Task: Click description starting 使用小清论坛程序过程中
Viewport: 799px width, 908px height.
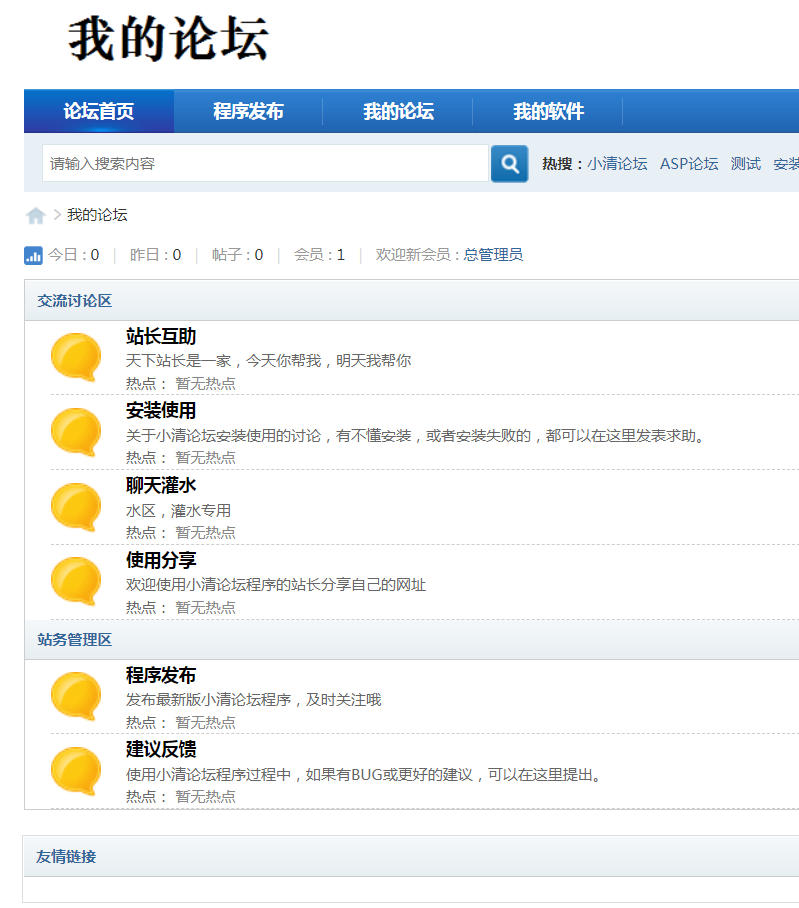Action: [x=366, y=775]
